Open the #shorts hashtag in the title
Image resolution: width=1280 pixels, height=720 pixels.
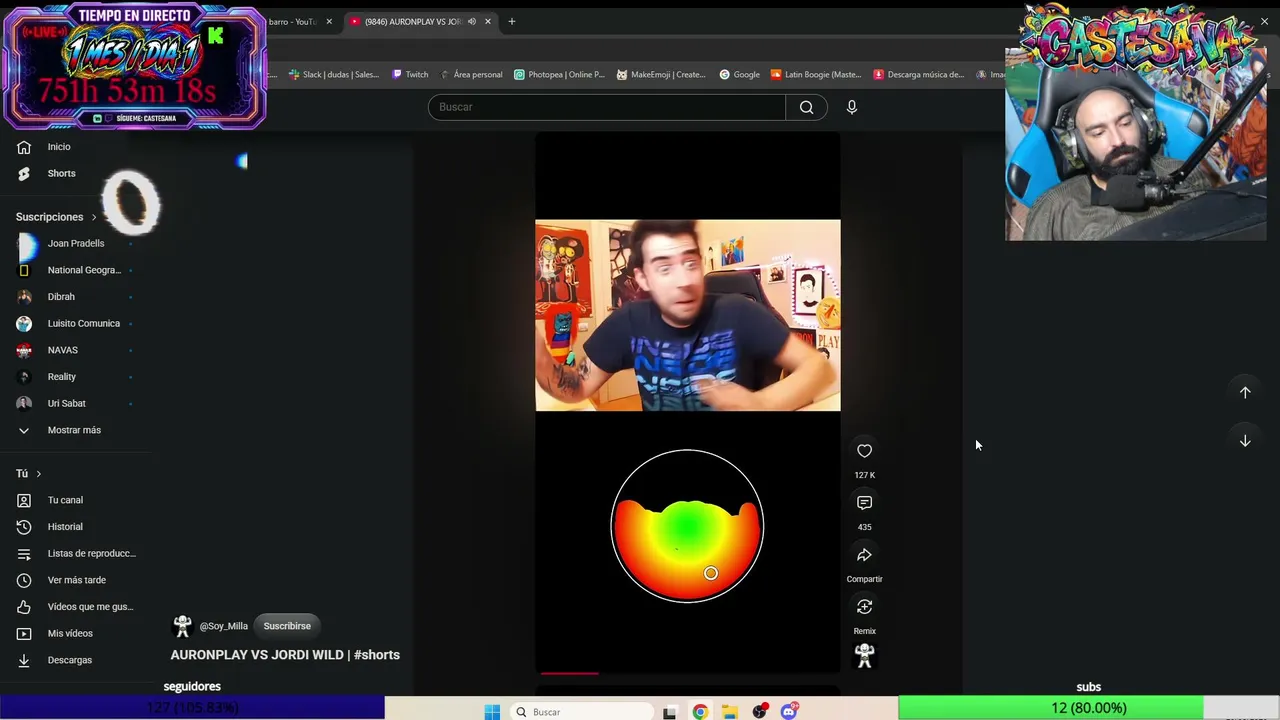click(377, 655)
